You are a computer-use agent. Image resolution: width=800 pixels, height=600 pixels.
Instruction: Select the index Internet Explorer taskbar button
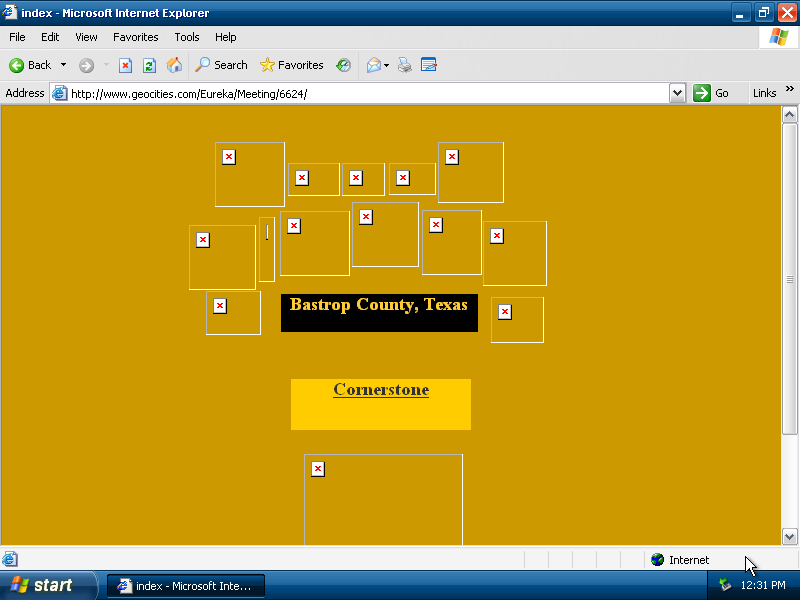[x=186, y=586]
